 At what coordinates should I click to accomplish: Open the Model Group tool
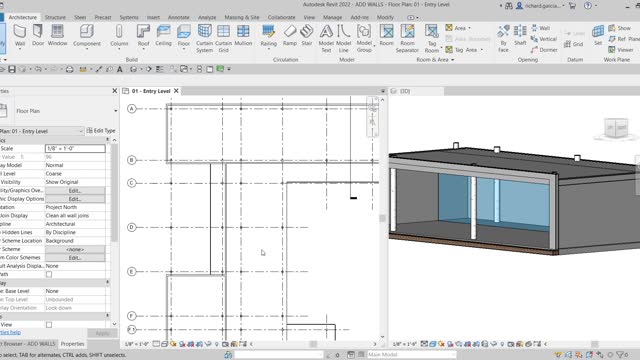pyautogui.click(x=364, y=38)
